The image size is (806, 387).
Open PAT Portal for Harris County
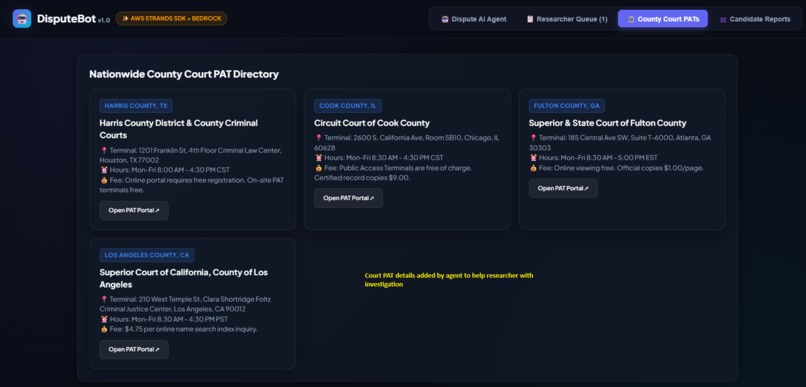coord(134,210)
